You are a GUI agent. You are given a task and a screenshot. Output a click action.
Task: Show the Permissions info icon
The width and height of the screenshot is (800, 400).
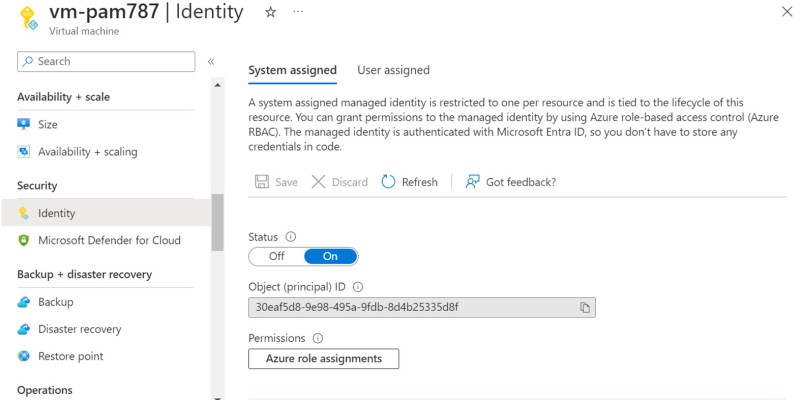(x=318, y=338)
